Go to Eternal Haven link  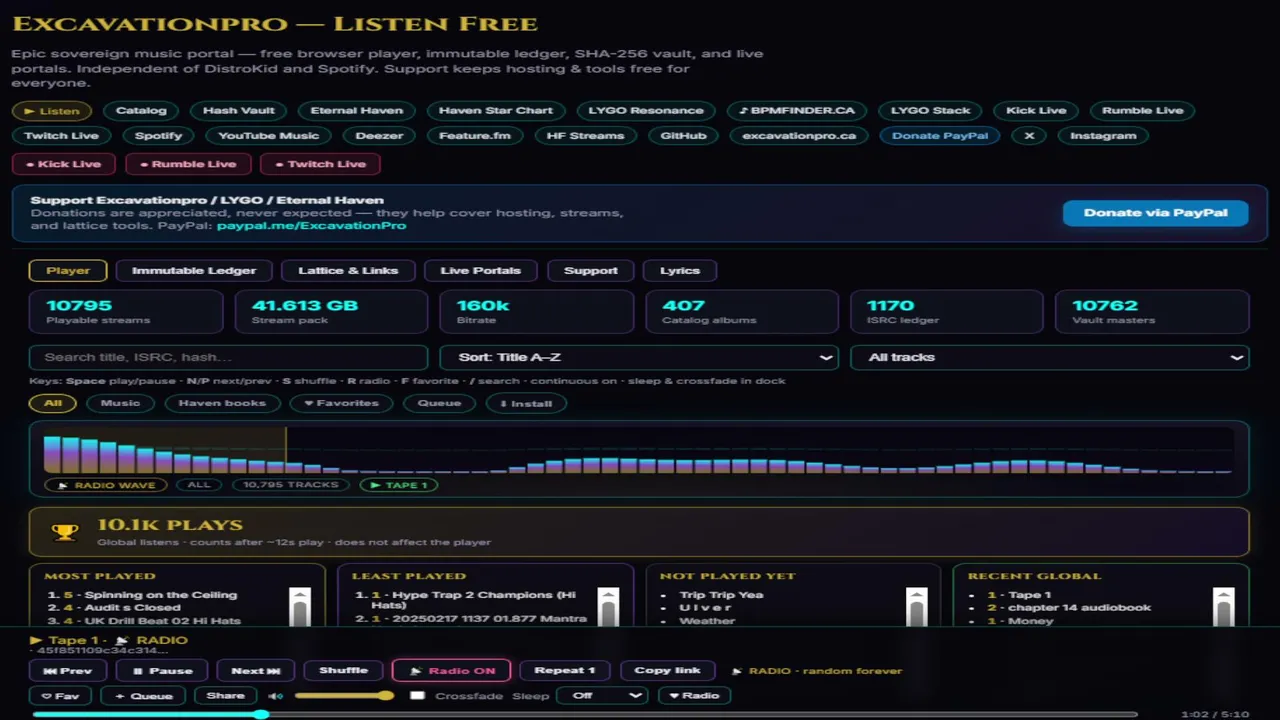[x=357, y=111]
